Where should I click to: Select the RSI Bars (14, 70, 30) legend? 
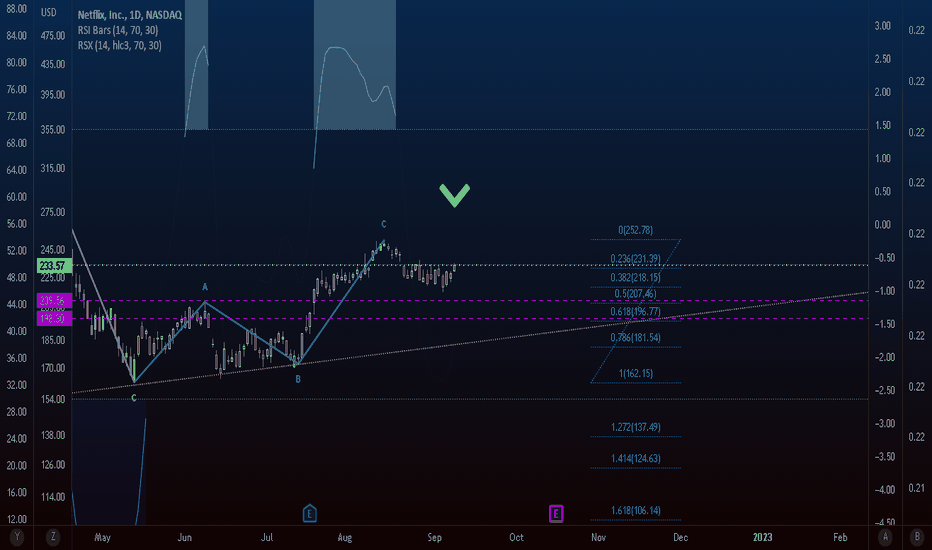(x=118, y=30)
